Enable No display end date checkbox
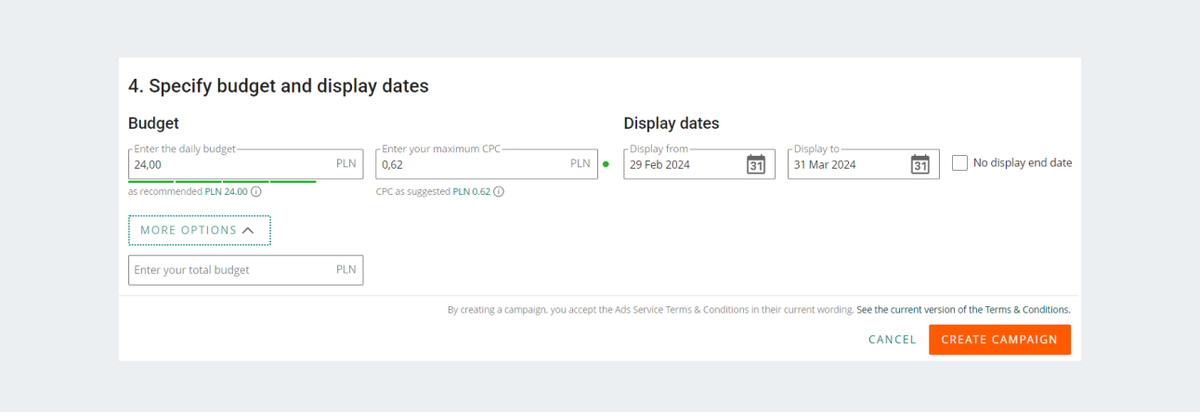 [960, 163]
